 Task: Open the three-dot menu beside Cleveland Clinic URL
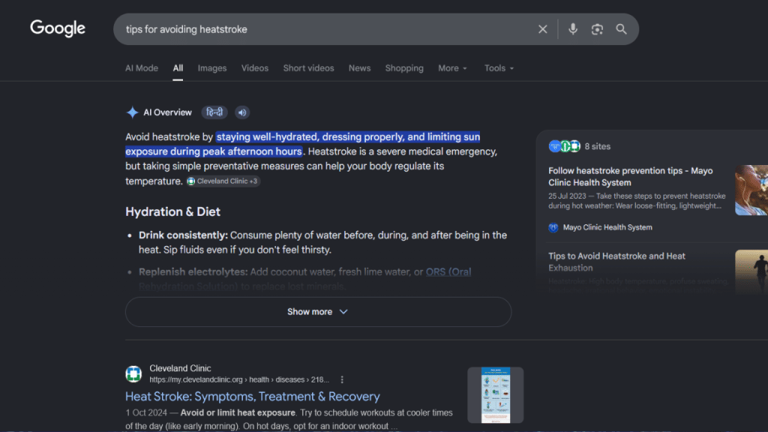tap(342, 380)
